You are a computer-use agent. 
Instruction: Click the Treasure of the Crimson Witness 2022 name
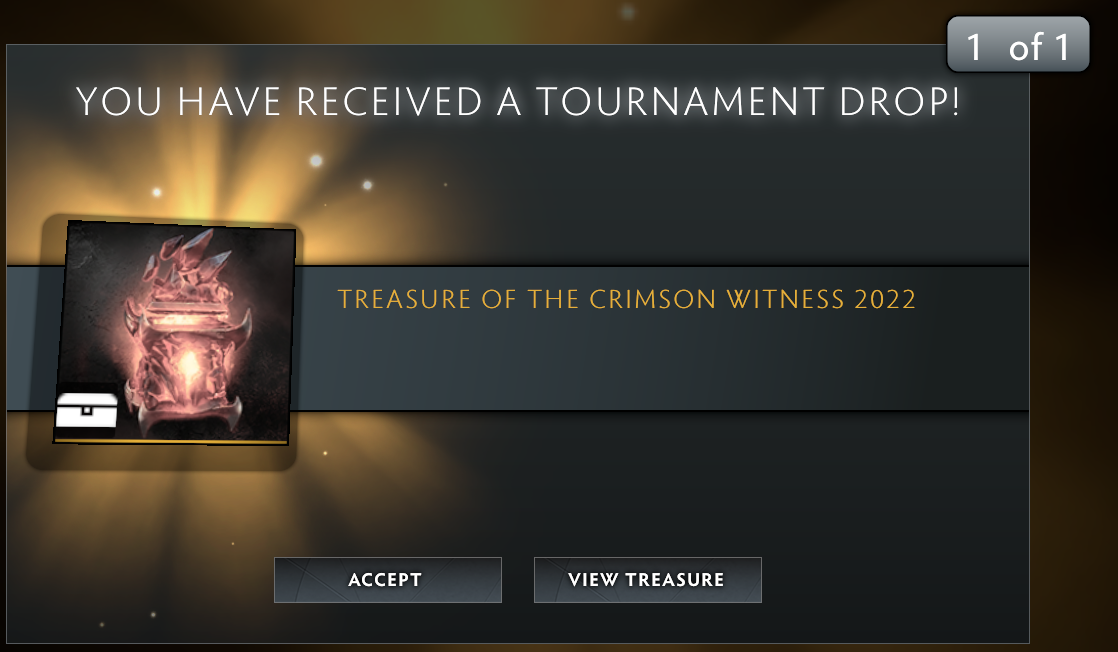[x=626, y=300]
